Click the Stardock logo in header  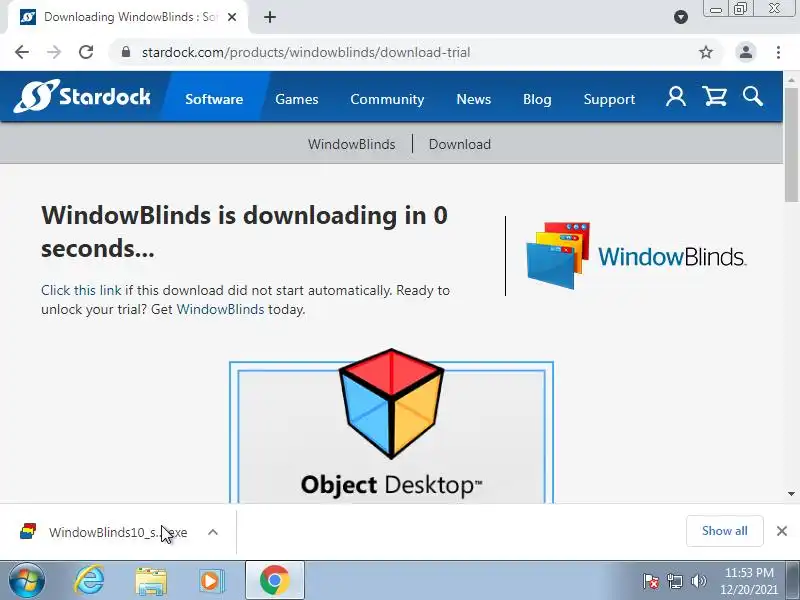pyautogui.click(x=82, y=96)
